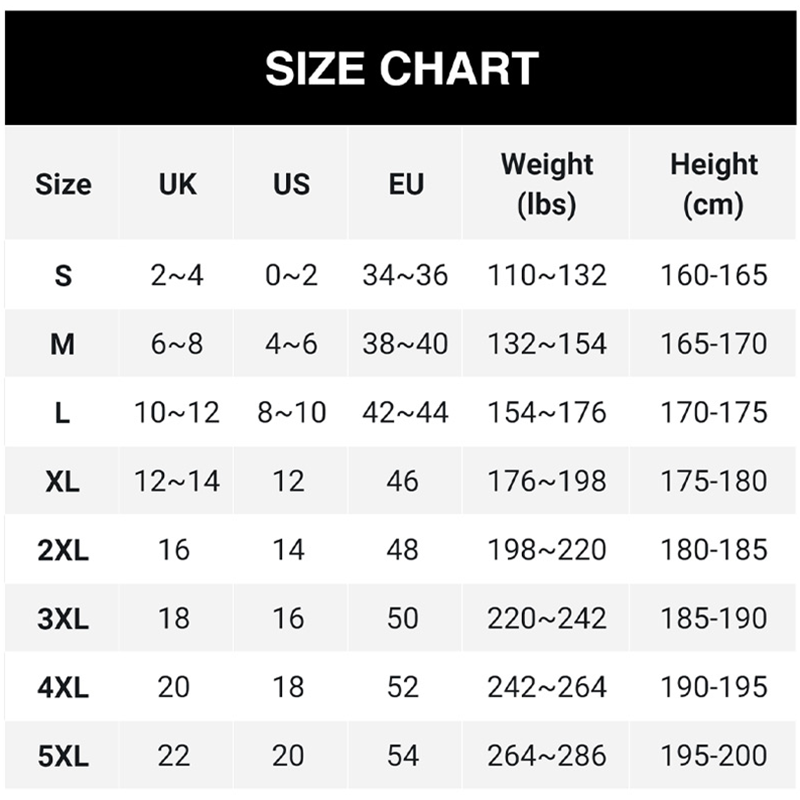Select the XL size row label

point(63,481)
